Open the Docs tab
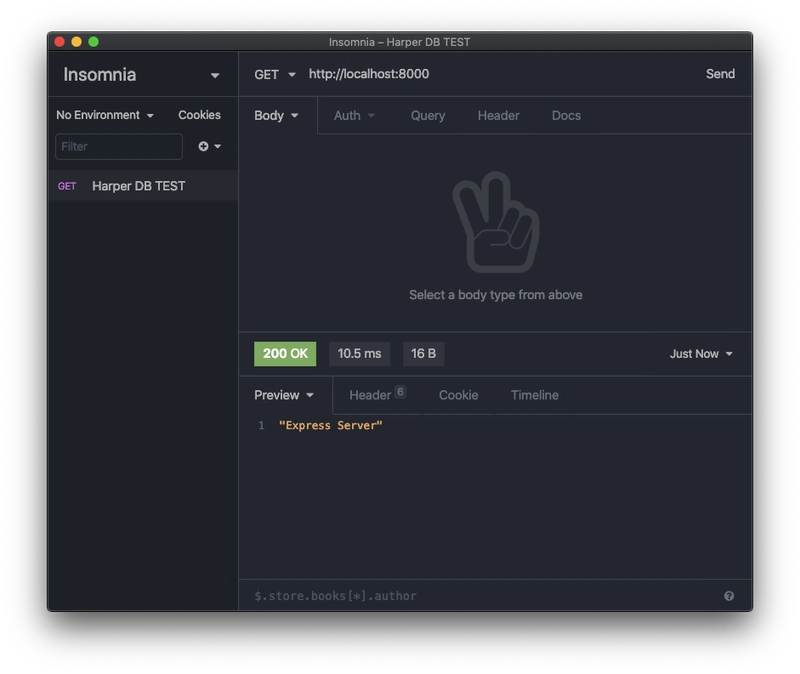800x674 pixels. 566,116
